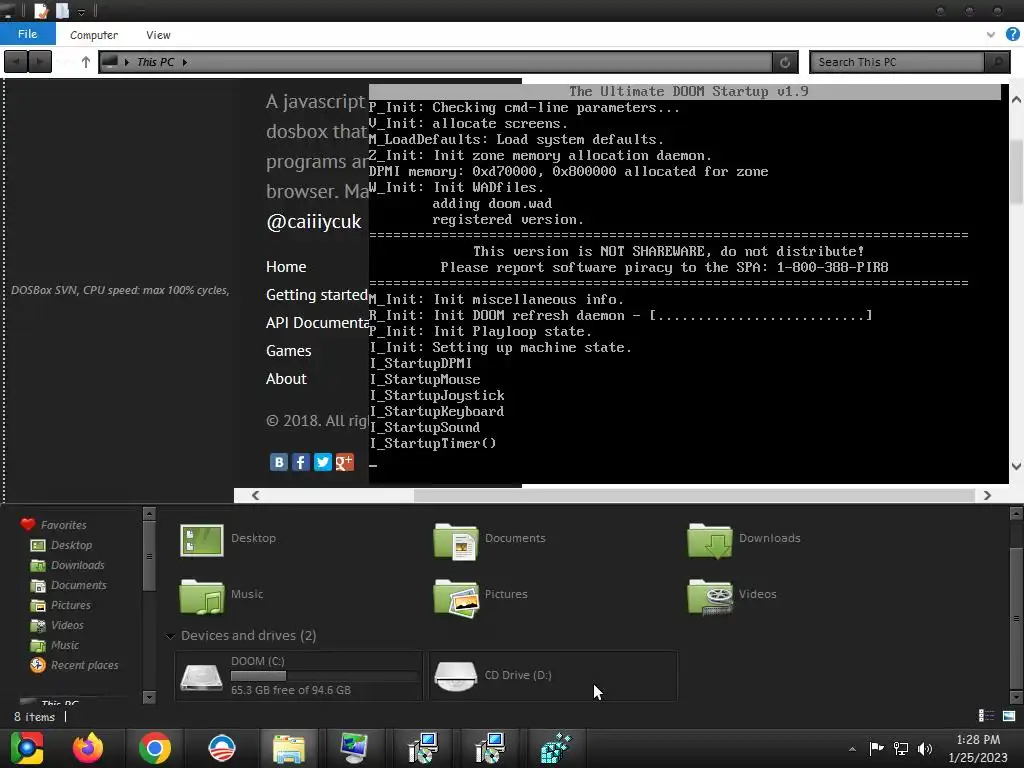1024x768 pixels.
Task: Expand the ribbon with the chevron
Action: point(991,35)
